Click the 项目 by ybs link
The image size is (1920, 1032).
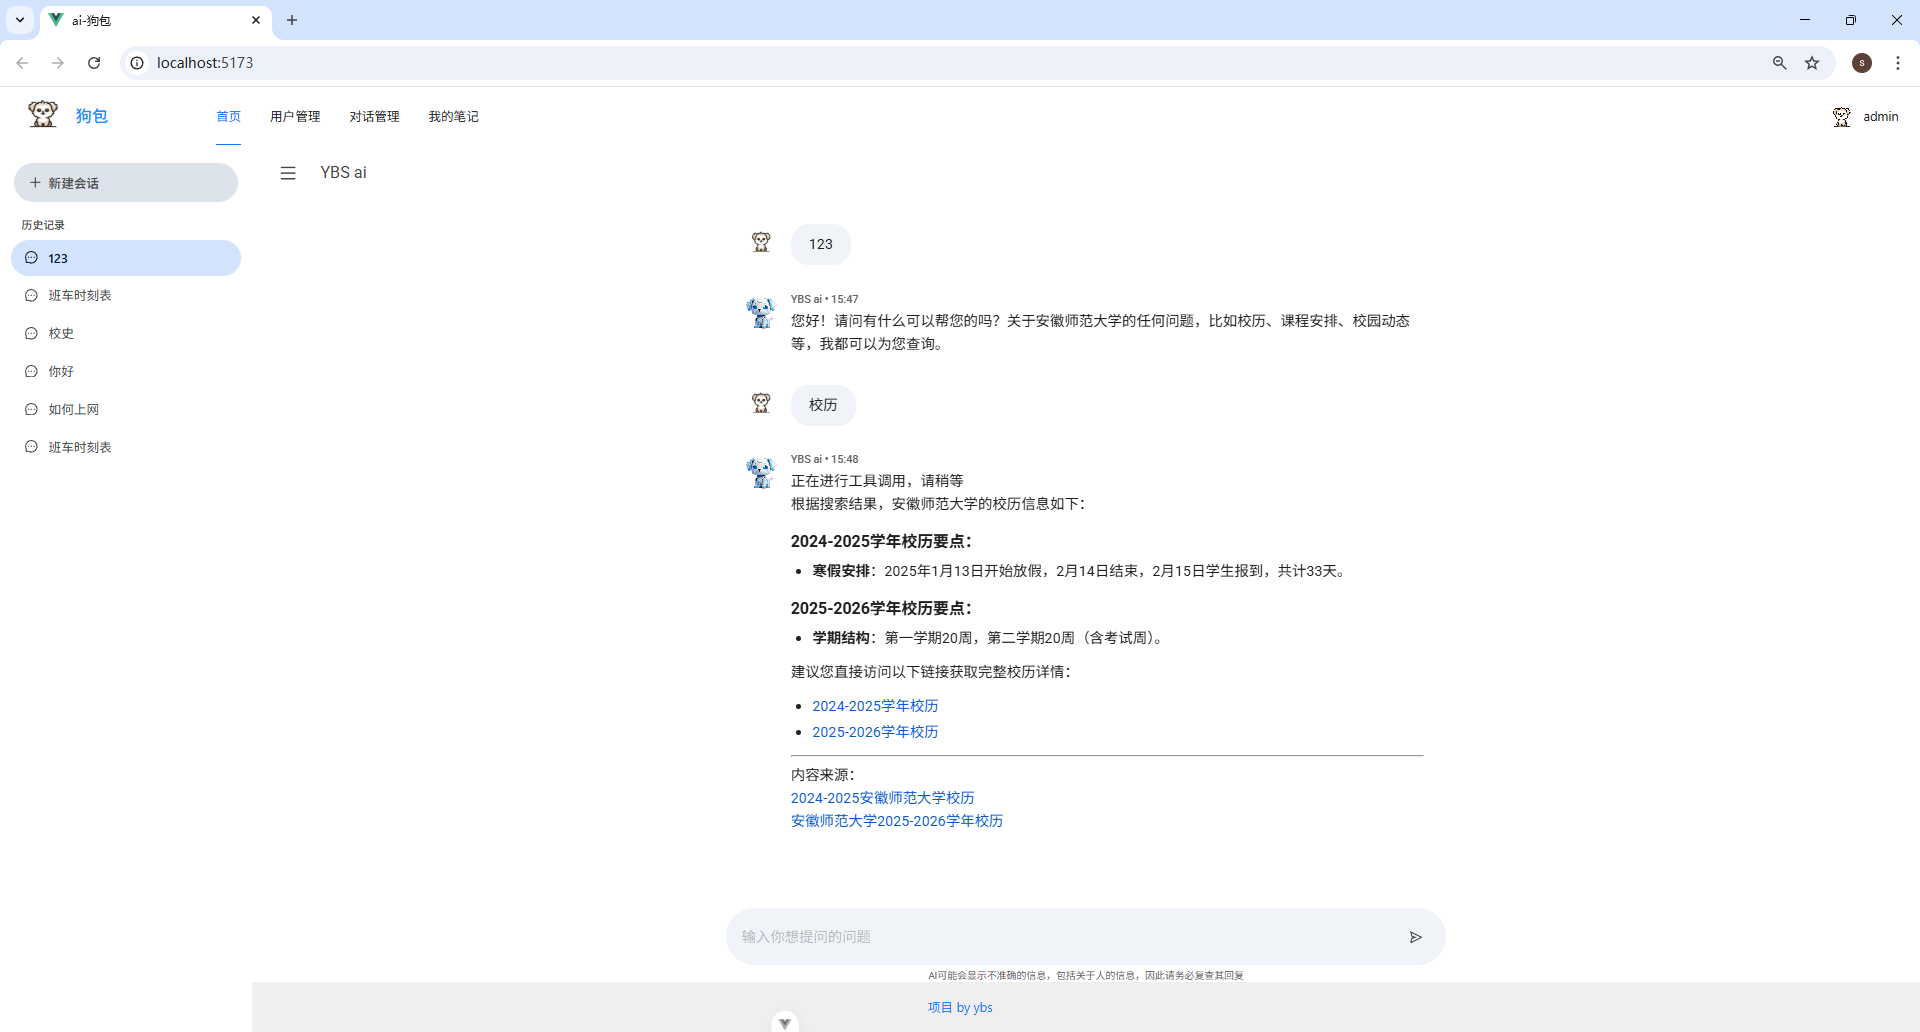click(959, 1007)
